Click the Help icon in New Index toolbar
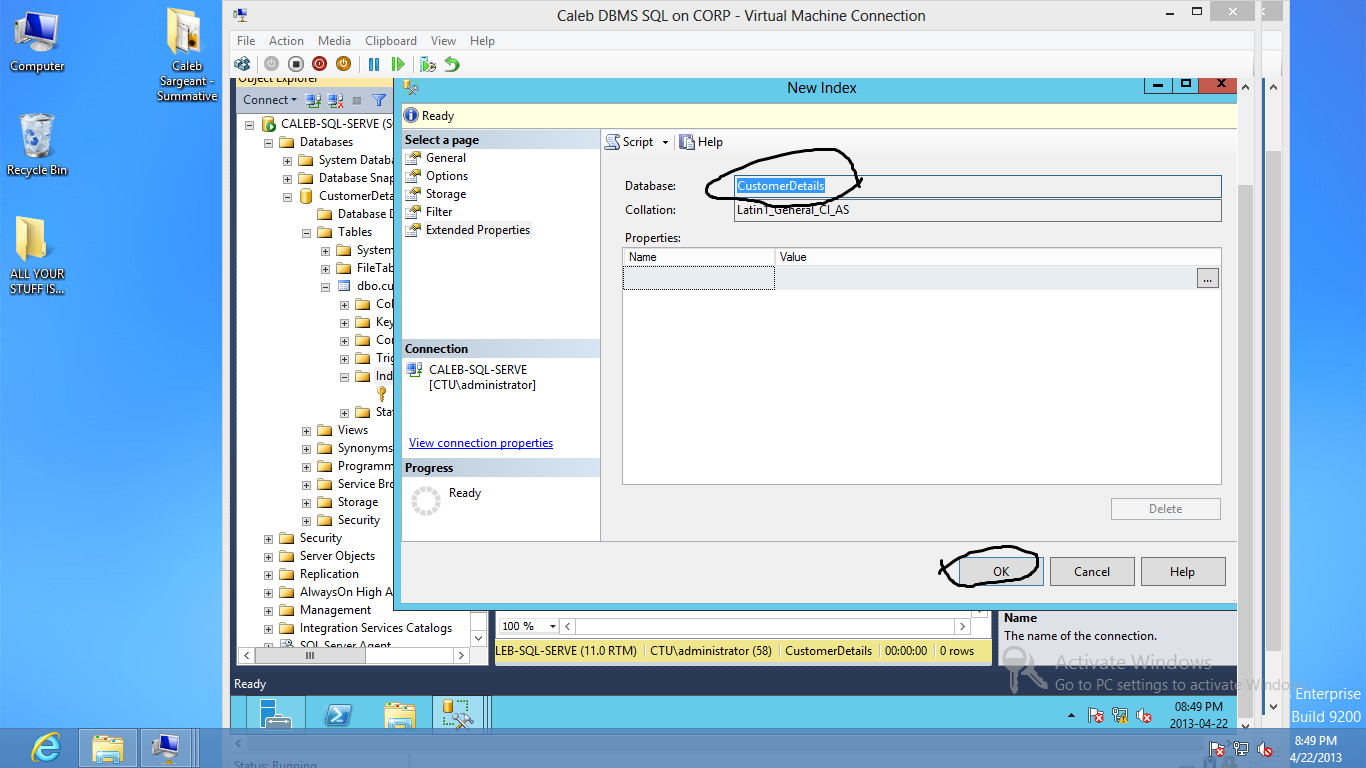Viewport: 1366px width, 768px height. coord(687,142)
